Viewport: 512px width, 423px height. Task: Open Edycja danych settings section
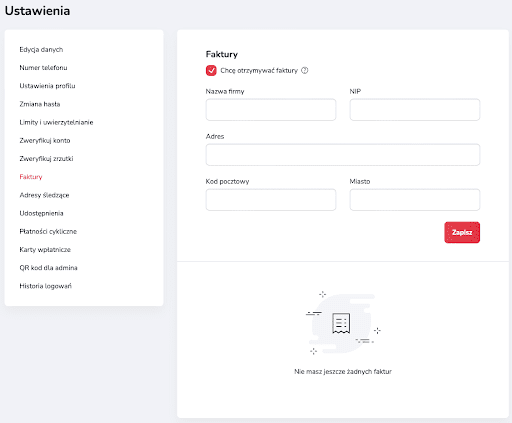(x=41, y=50)
